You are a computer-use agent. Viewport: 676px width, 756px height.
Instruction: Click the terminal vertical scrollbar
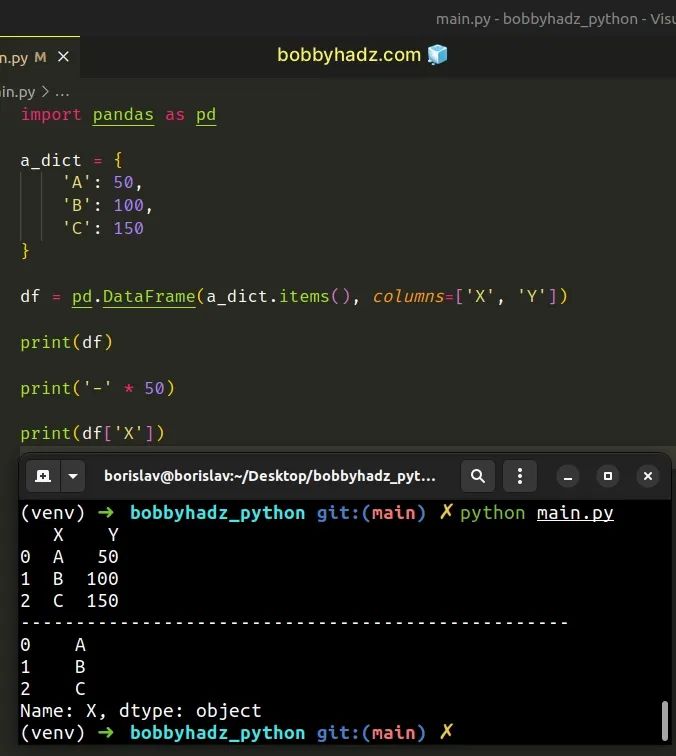pyautogui.click(x=665, y=720)
